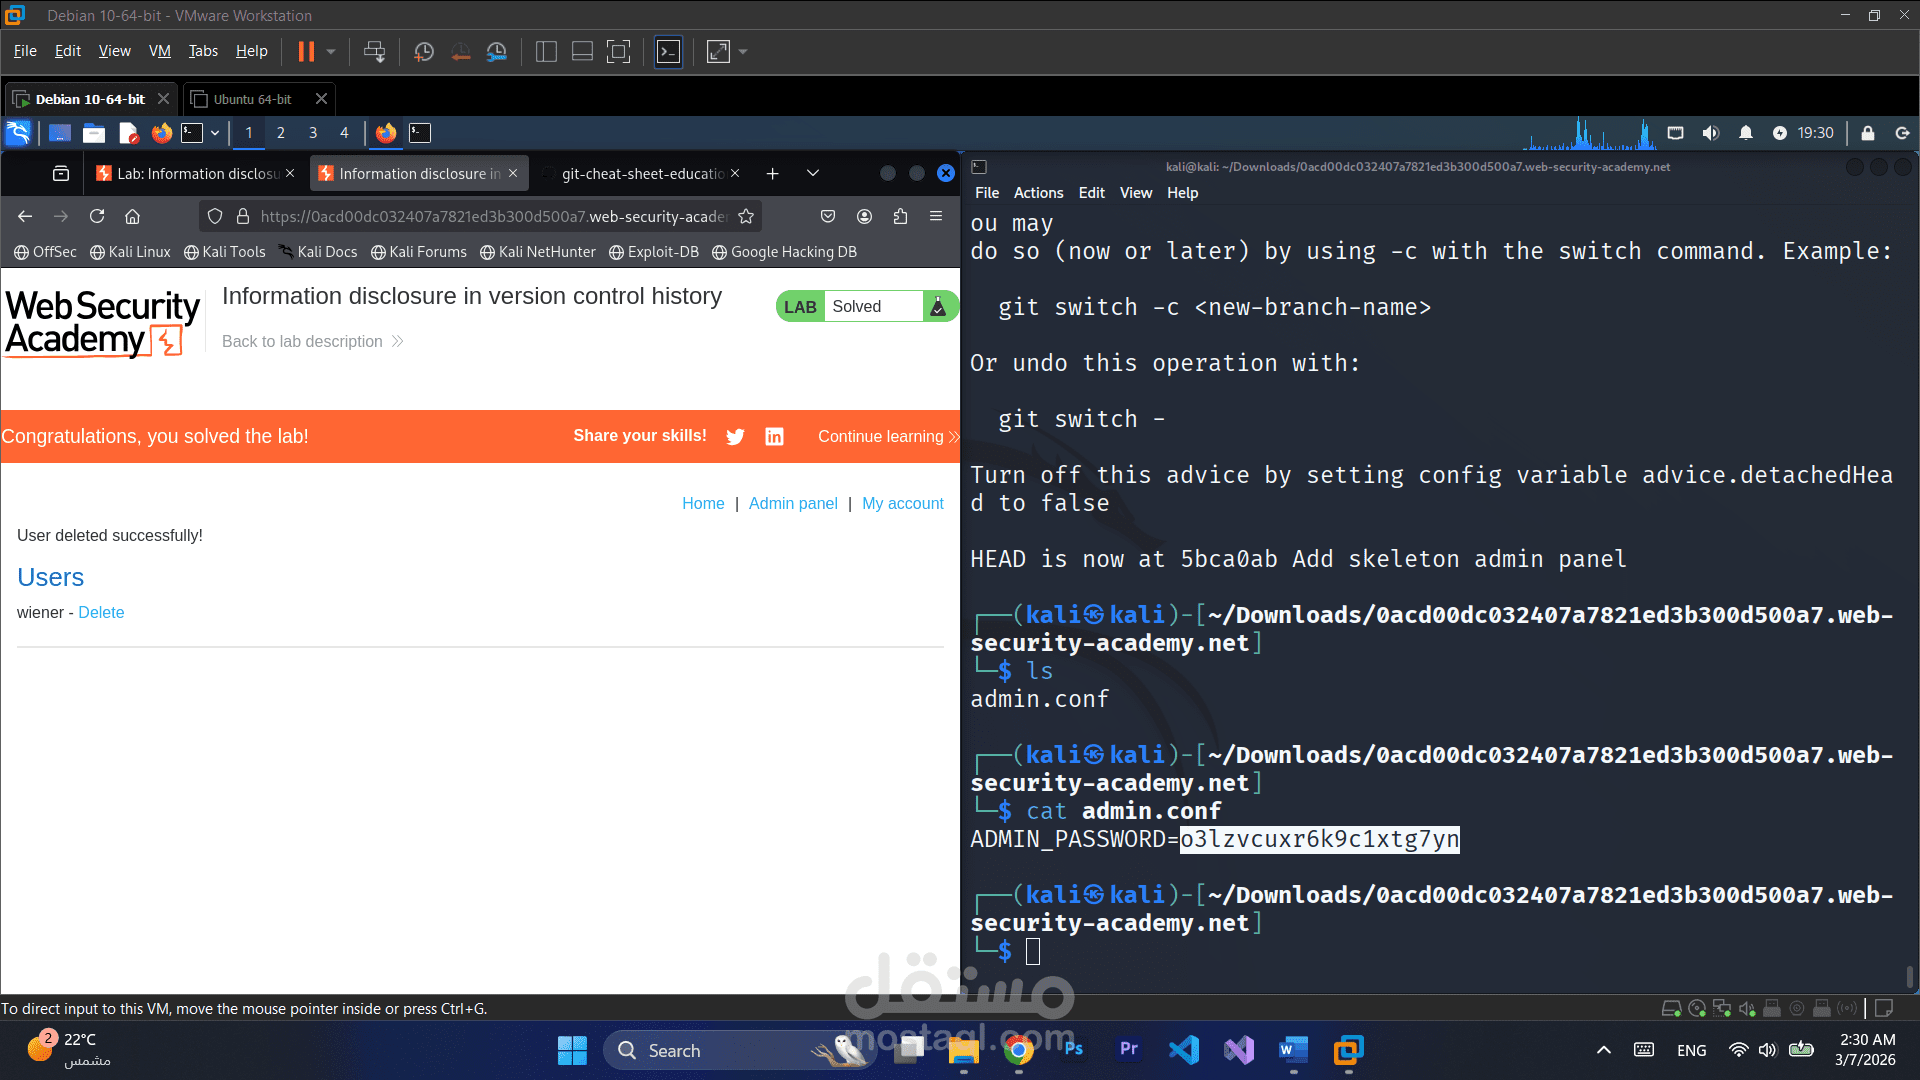Take a VM snapshot with the clock-plus icon
The width and height of the screenshot is (1920, 1080).
point(424,51)
